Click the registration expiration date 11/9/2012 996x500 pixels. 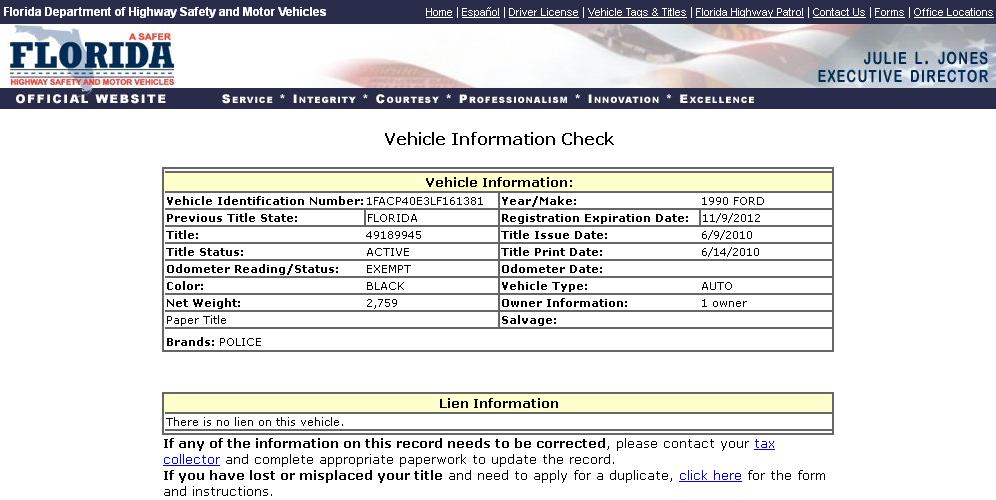pyautogui.click(x=731, y=218)
